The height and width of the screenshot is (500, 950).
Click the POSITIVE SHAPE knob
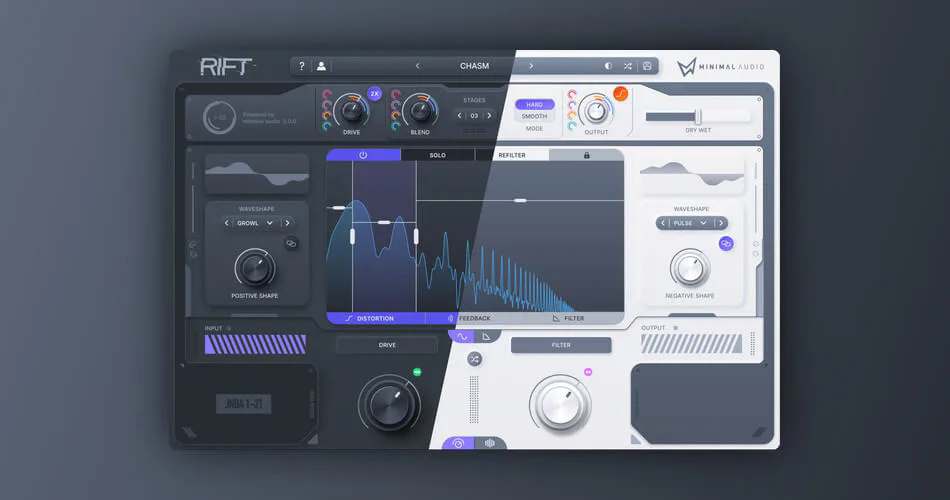click(254, 268)
